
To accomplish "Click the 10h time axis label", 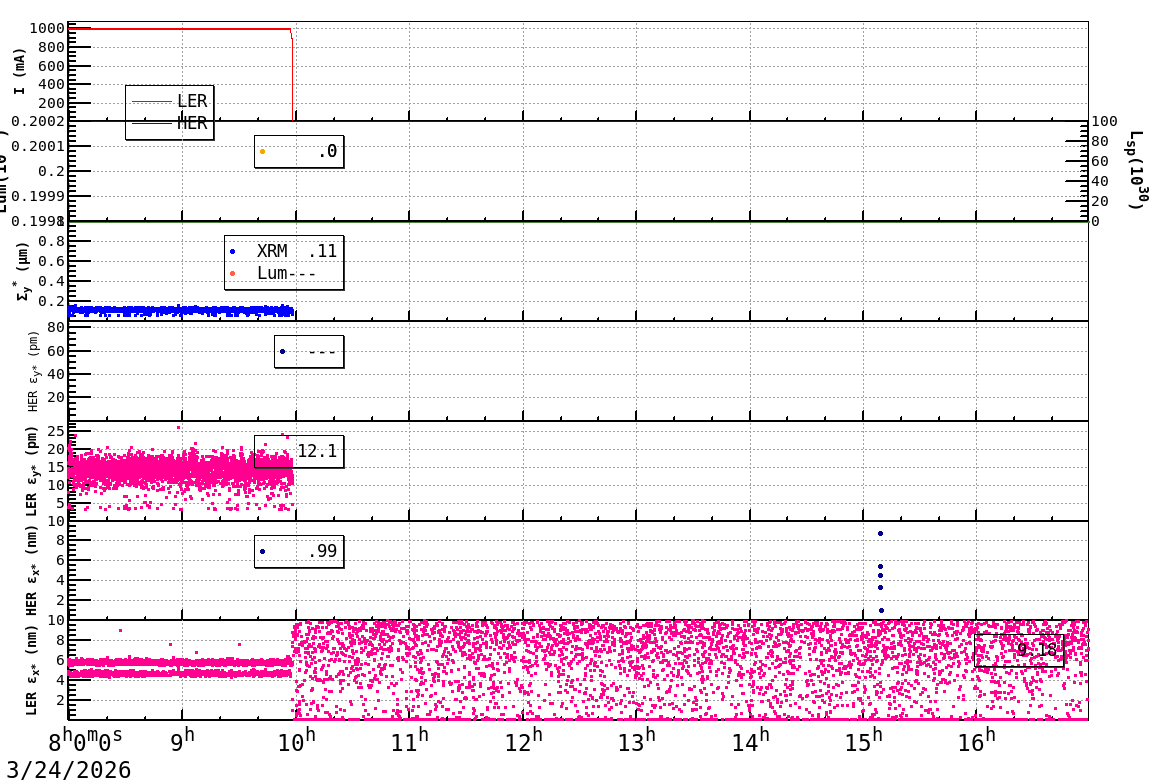I will [296, 741].
